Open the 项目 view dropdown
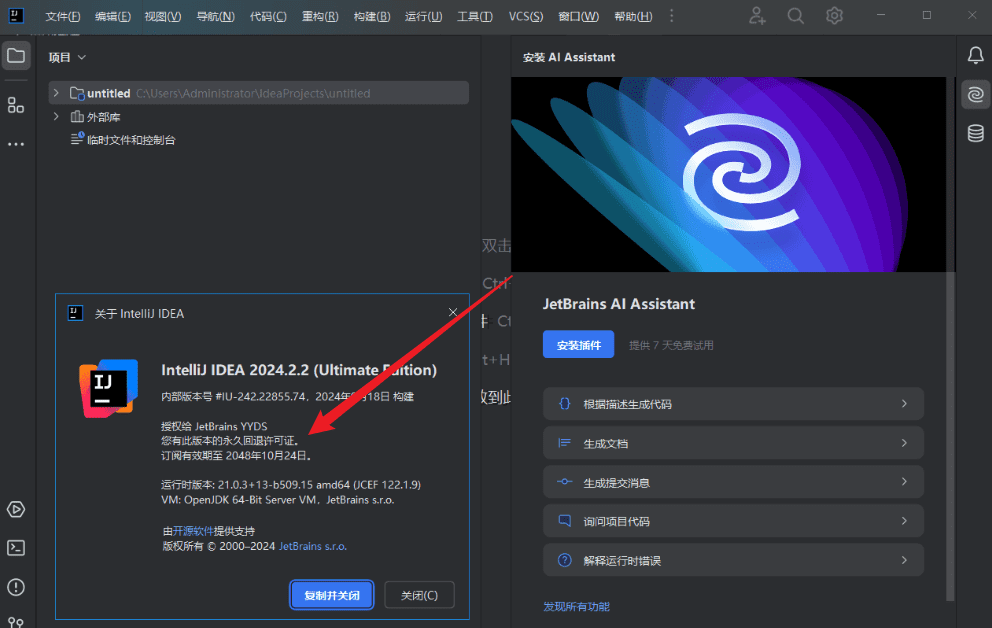The width and height of the screenshot is (992, 628). [x=67, y=58]
